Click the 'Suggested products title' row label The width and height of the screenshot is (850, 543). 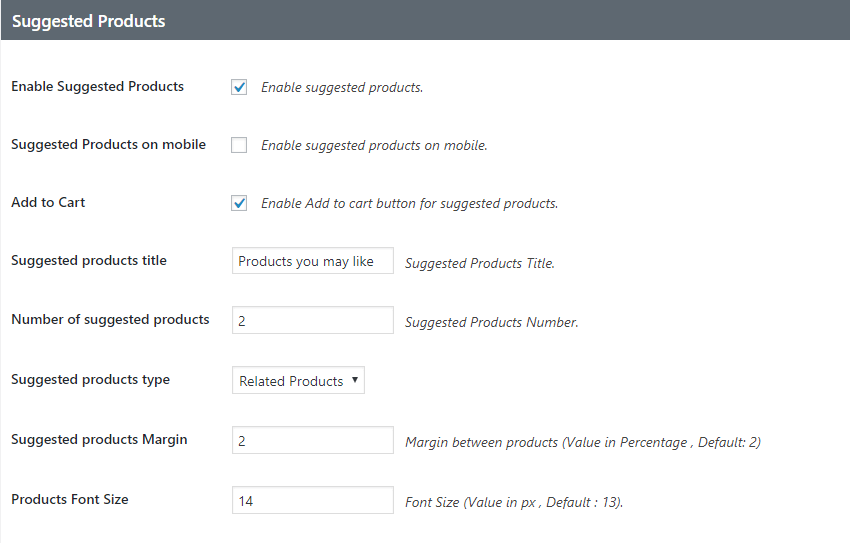click(x=89, y=260)
